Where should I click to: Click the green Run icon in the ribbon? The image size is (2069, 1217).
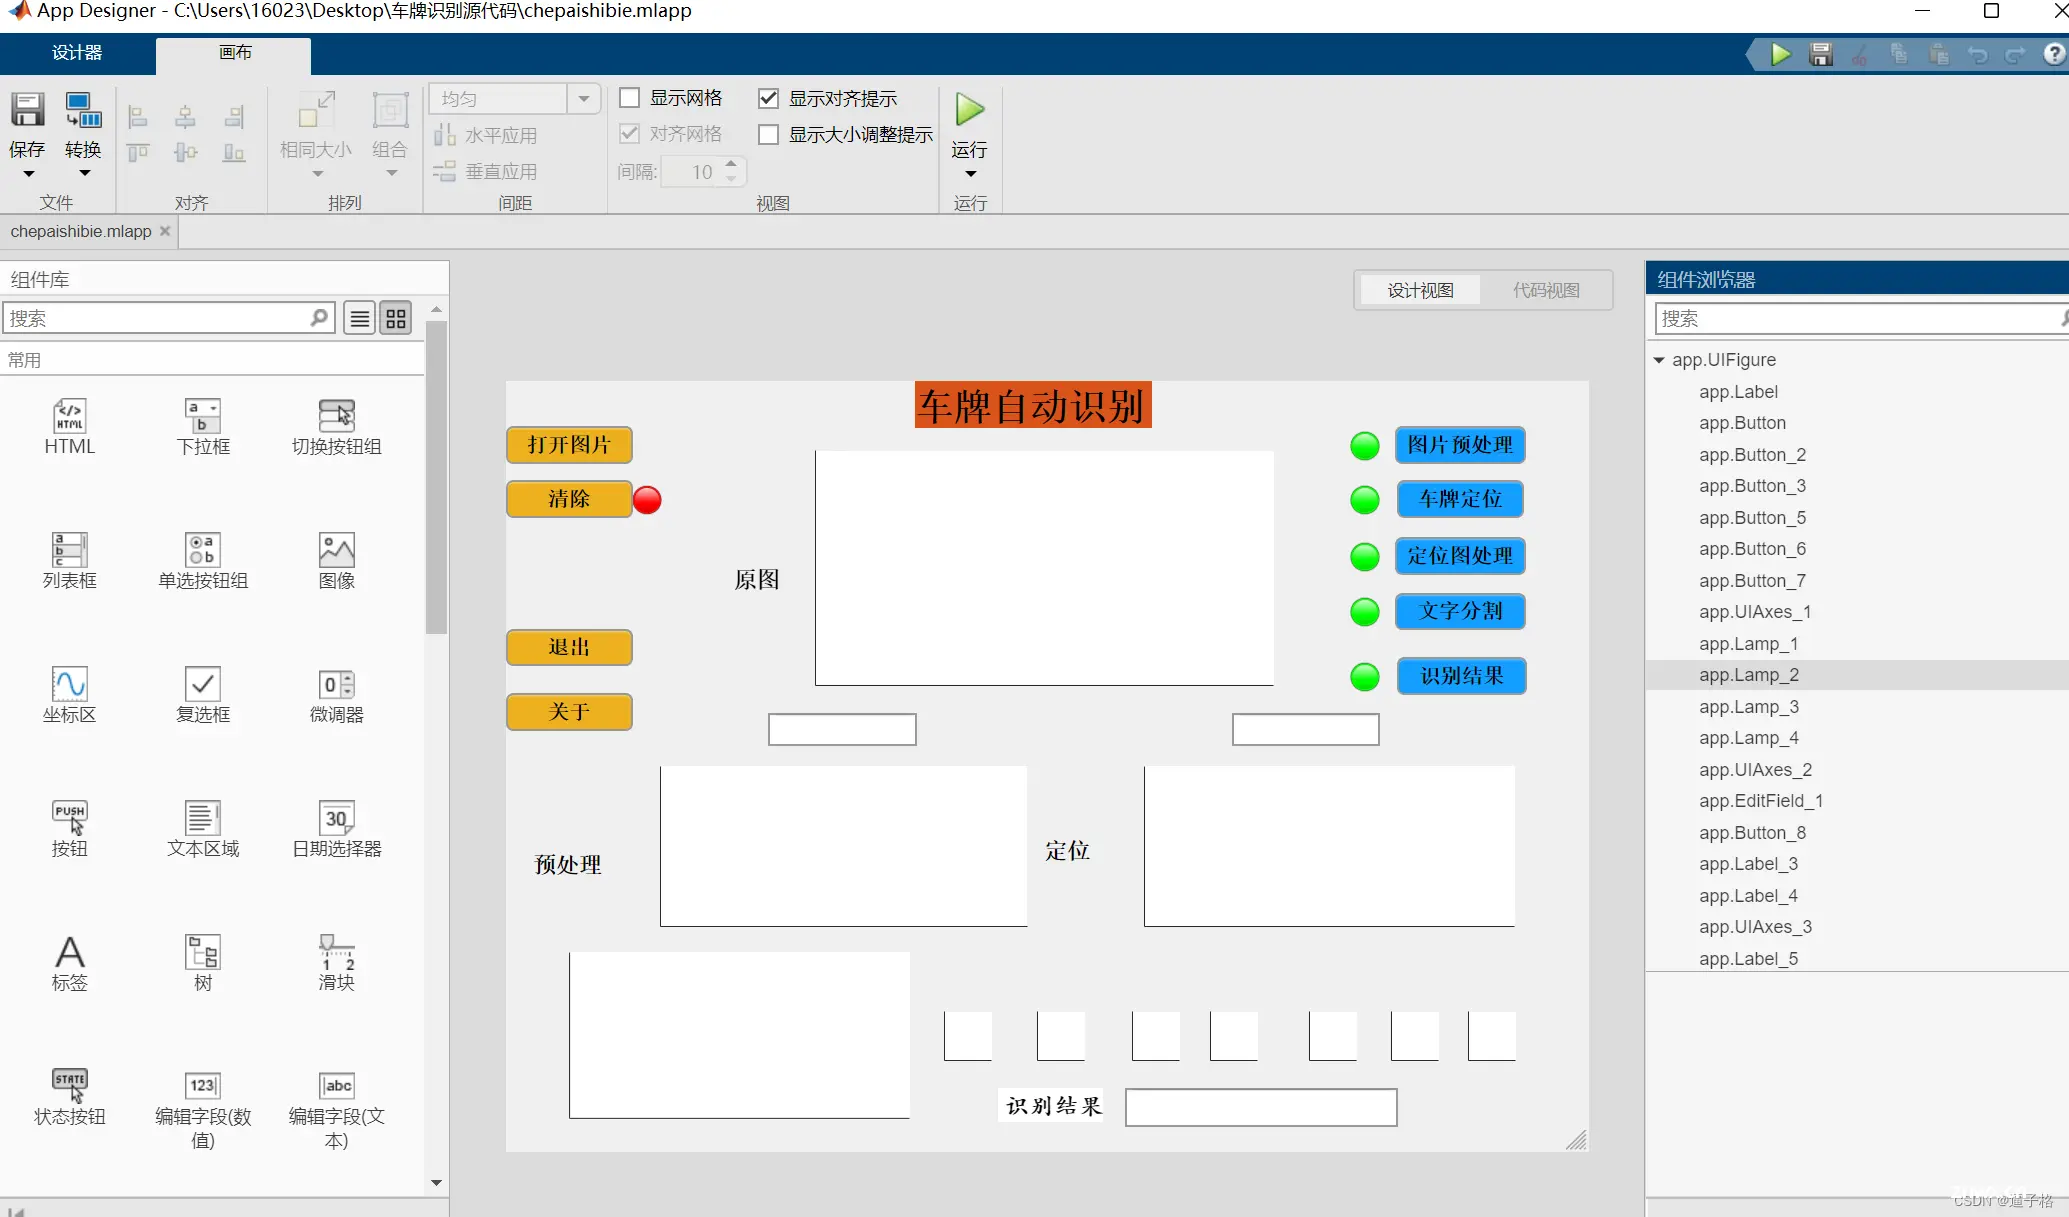click(969, 109)
